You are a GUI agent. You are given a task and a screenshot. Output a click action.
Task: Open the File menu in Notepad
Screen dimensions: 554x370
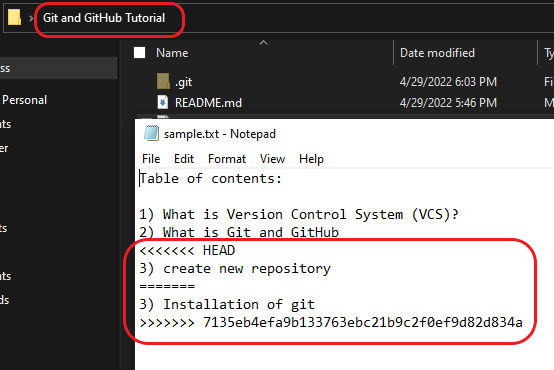click(x=151, y=159)
